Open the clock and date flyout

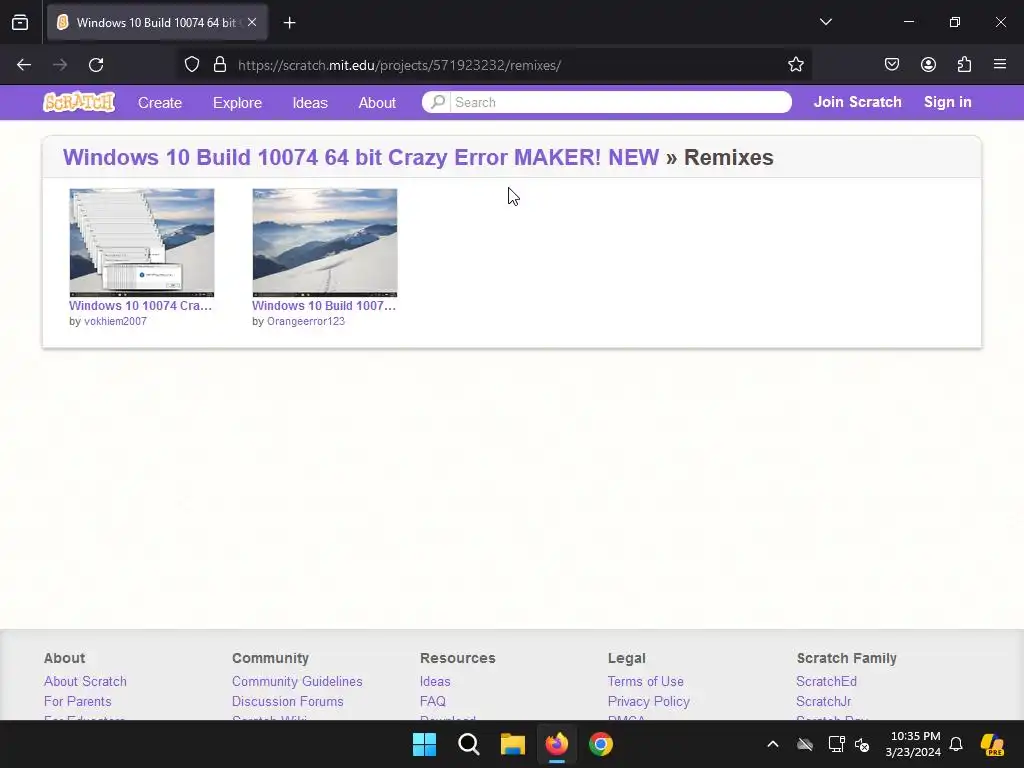pos(913,744)
